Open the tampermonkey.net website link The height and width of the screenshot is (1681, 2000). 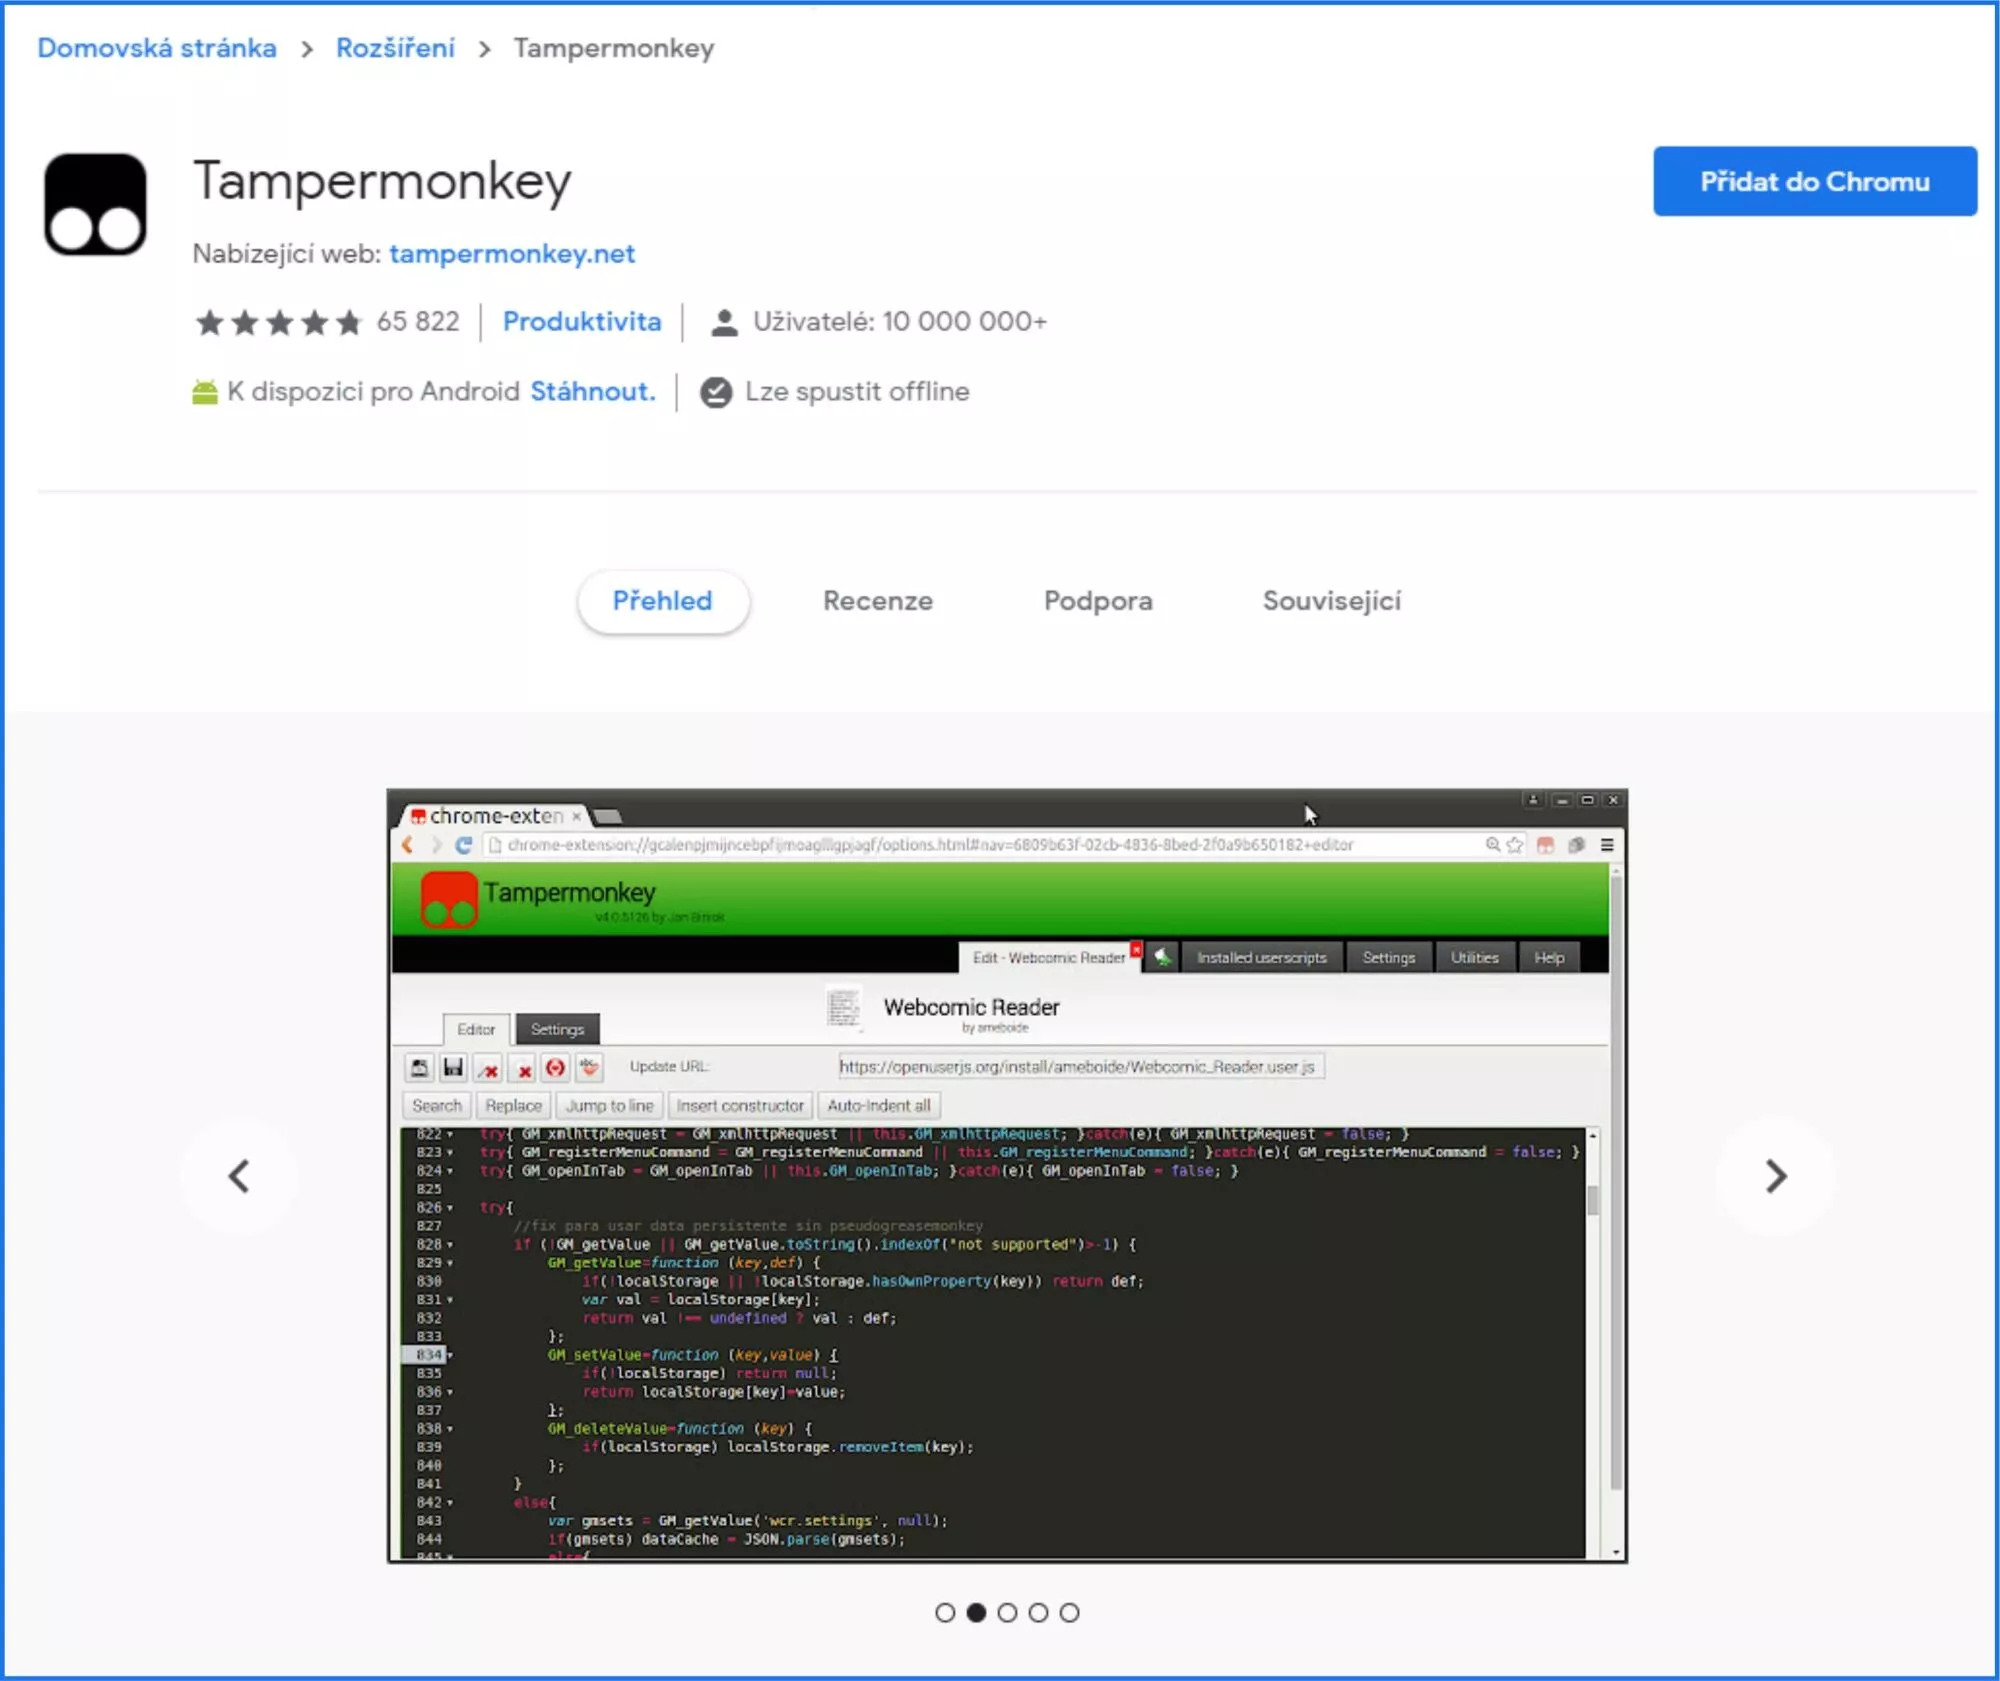click(x=512, y=254)
